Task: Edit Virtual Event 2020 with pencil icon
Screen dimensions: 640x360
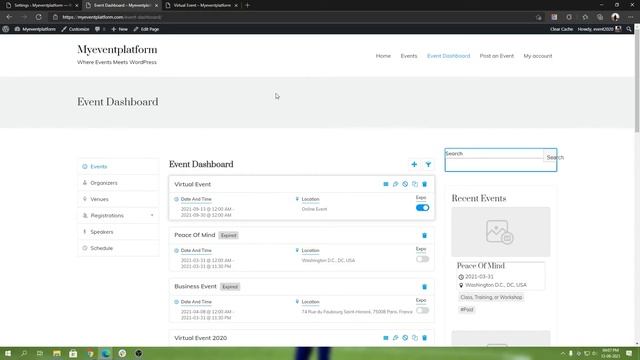Action: [x=396, y=338]
